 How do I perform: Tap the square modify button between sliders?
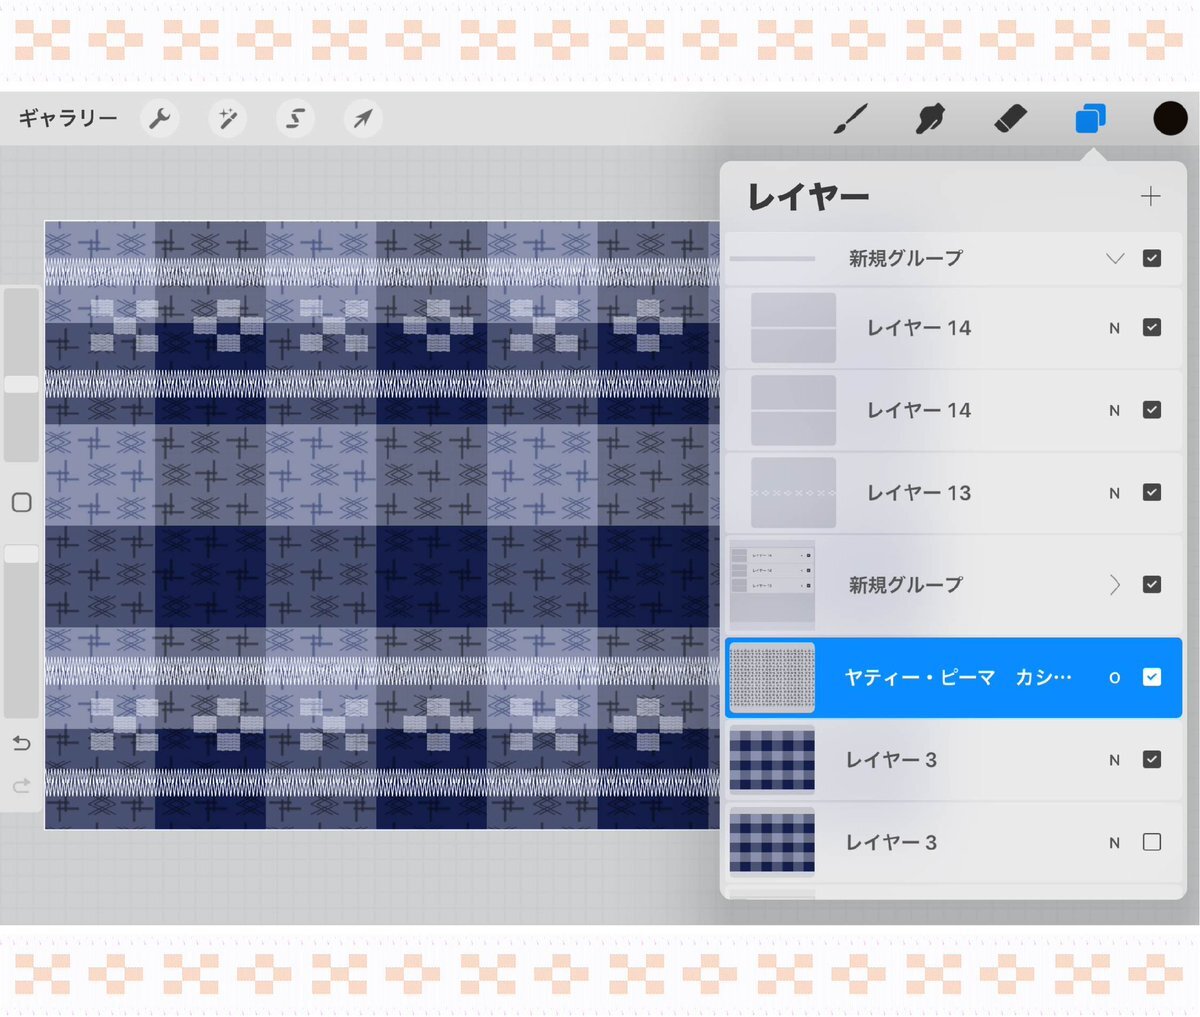tap(21, 503)
